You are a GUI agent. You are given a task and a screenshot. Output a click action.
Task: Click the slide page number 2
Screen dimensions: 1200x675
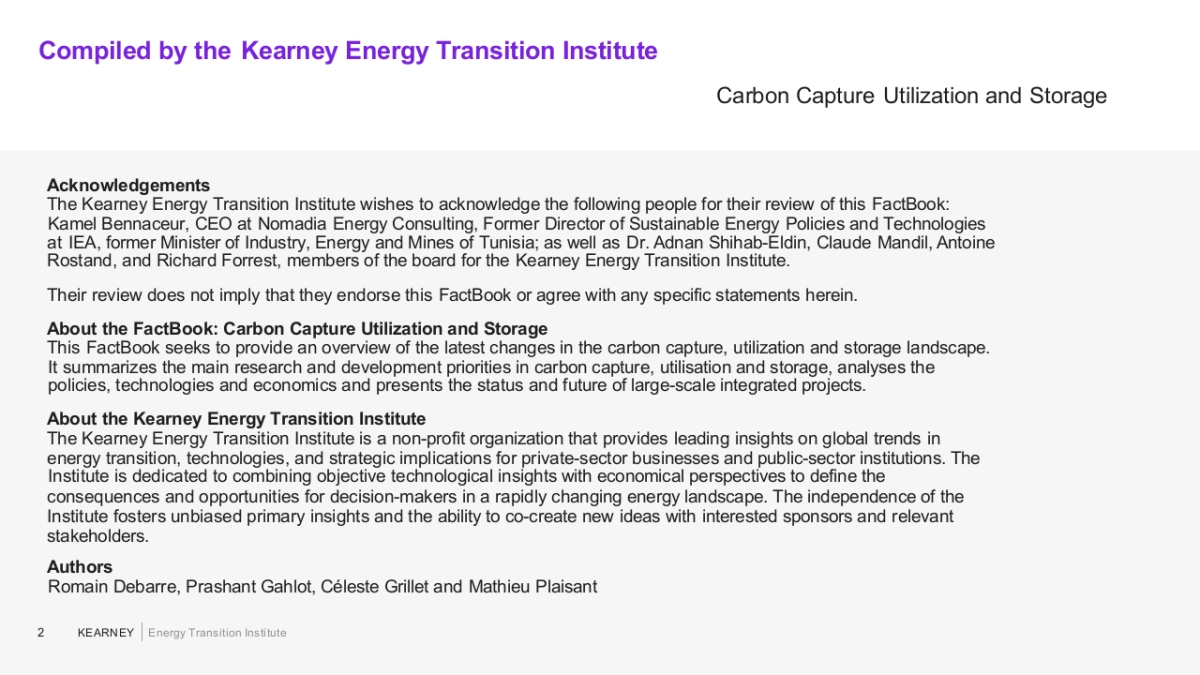(x=40, y=633)
